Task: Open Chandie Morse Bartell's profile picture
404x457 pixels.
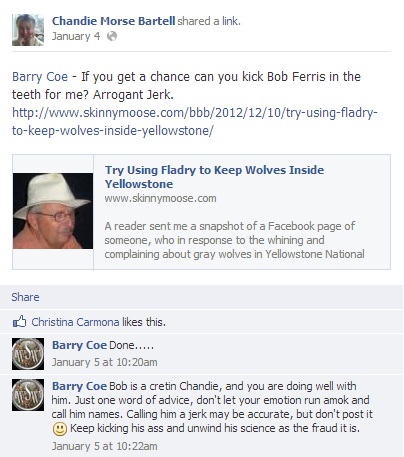Action: (28, 30)
